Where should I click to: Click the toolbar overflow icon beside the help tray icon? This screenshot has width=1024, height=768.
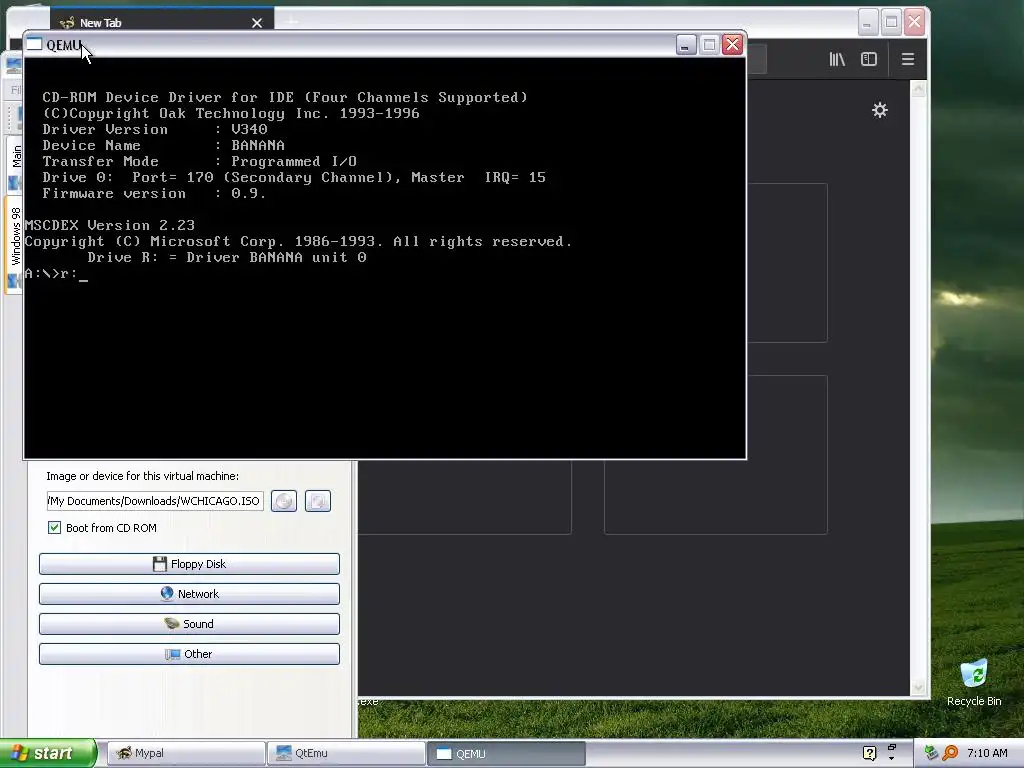(x=891, y=752)
